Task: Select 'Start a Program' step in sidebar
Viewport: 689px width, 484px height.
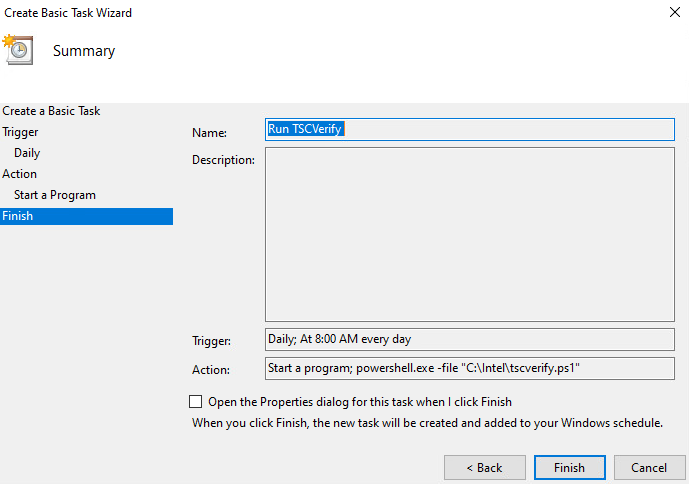Action: click(55, 195)
